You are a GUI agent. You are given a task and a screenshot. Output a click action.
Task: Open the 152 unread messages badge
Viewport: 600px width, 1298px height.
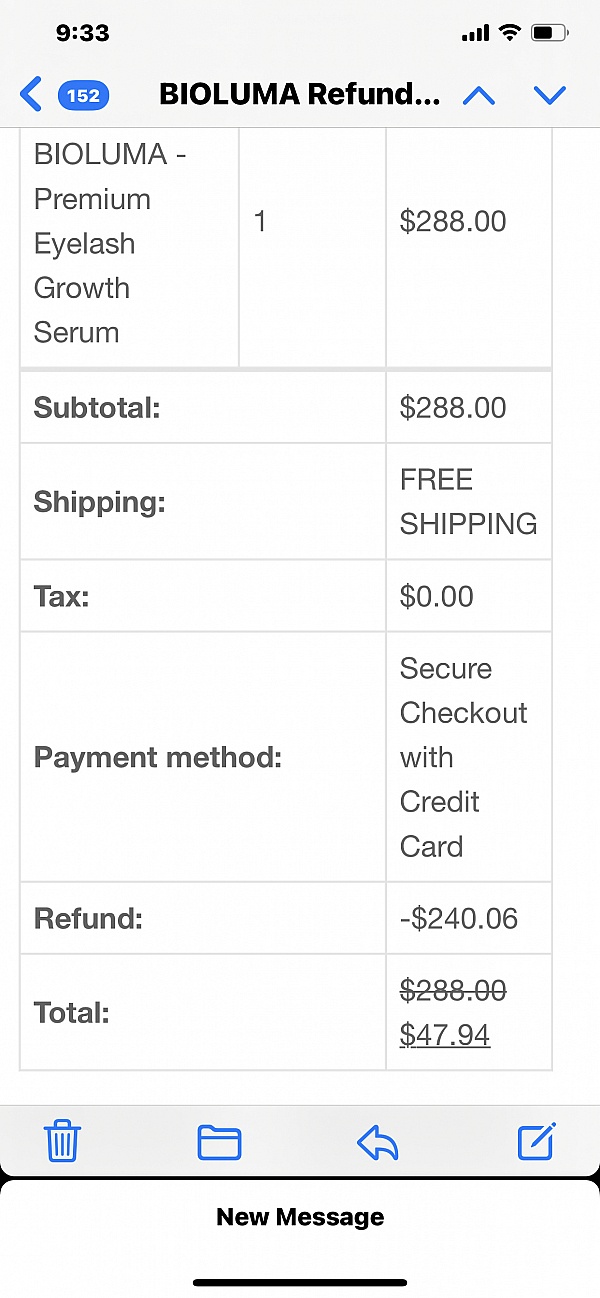coord(84,95)
